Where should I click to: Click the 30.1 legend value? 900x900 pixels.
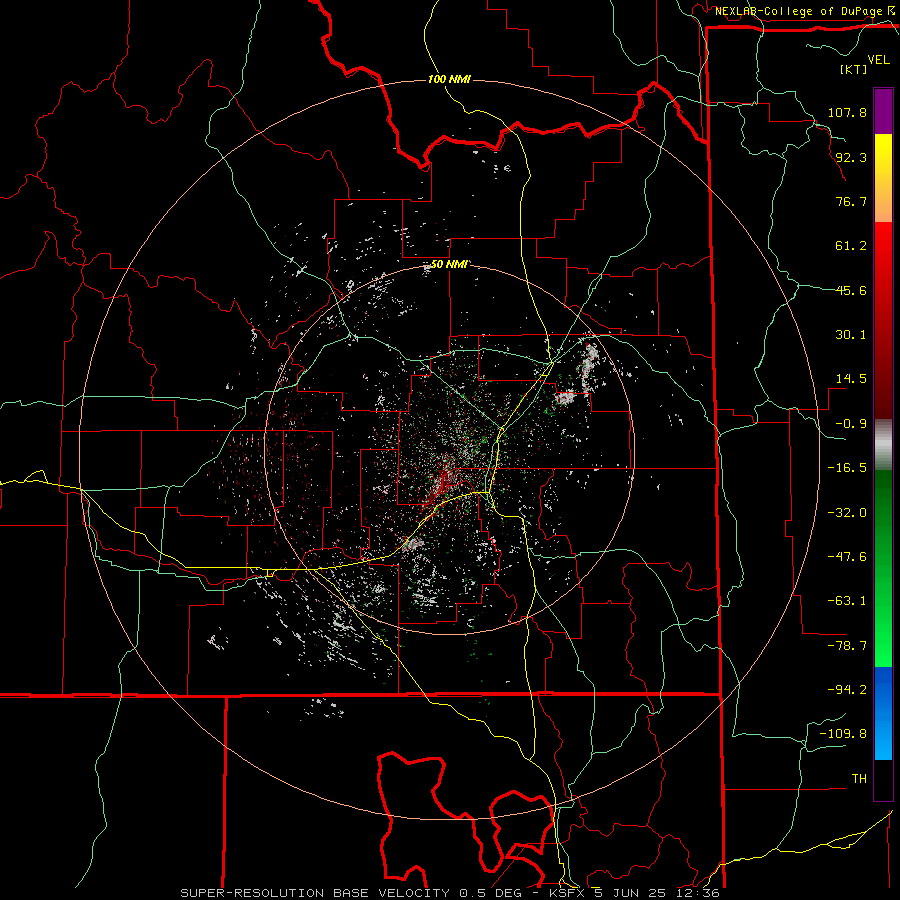[x=851, y=335]
